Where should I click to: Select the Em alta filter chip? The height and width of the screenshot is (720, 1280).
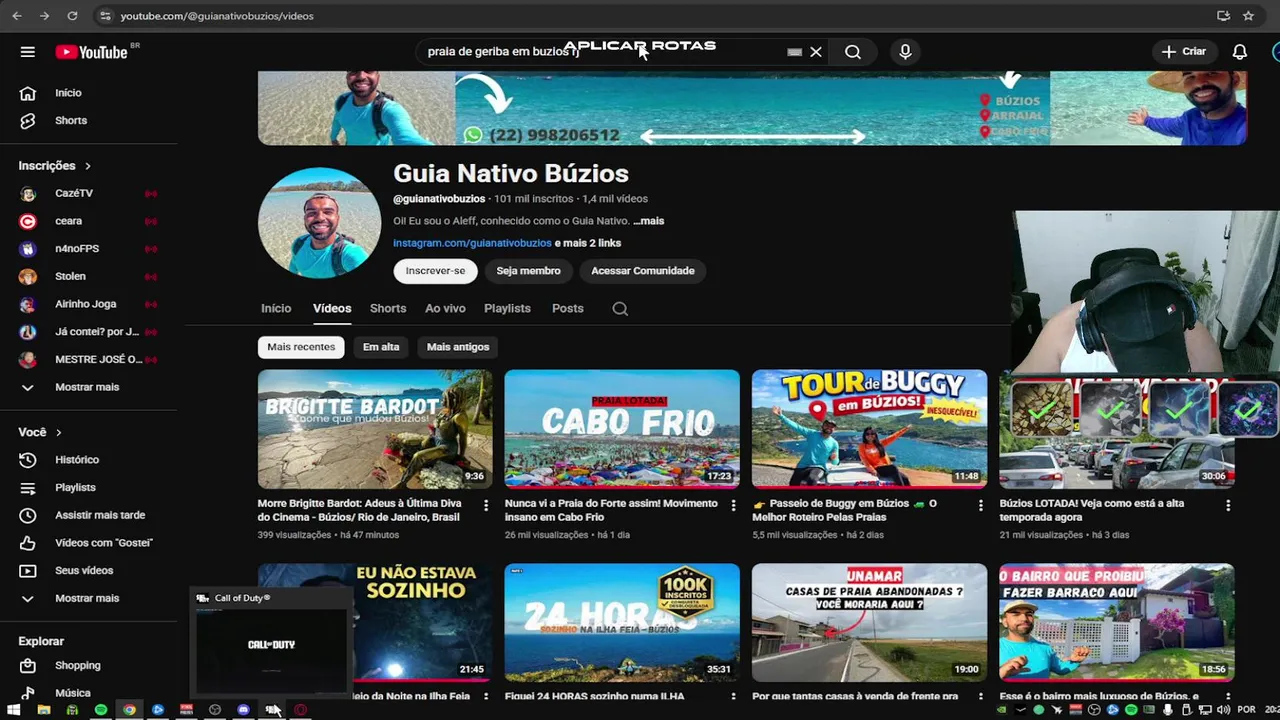click(x=381, y=347)
